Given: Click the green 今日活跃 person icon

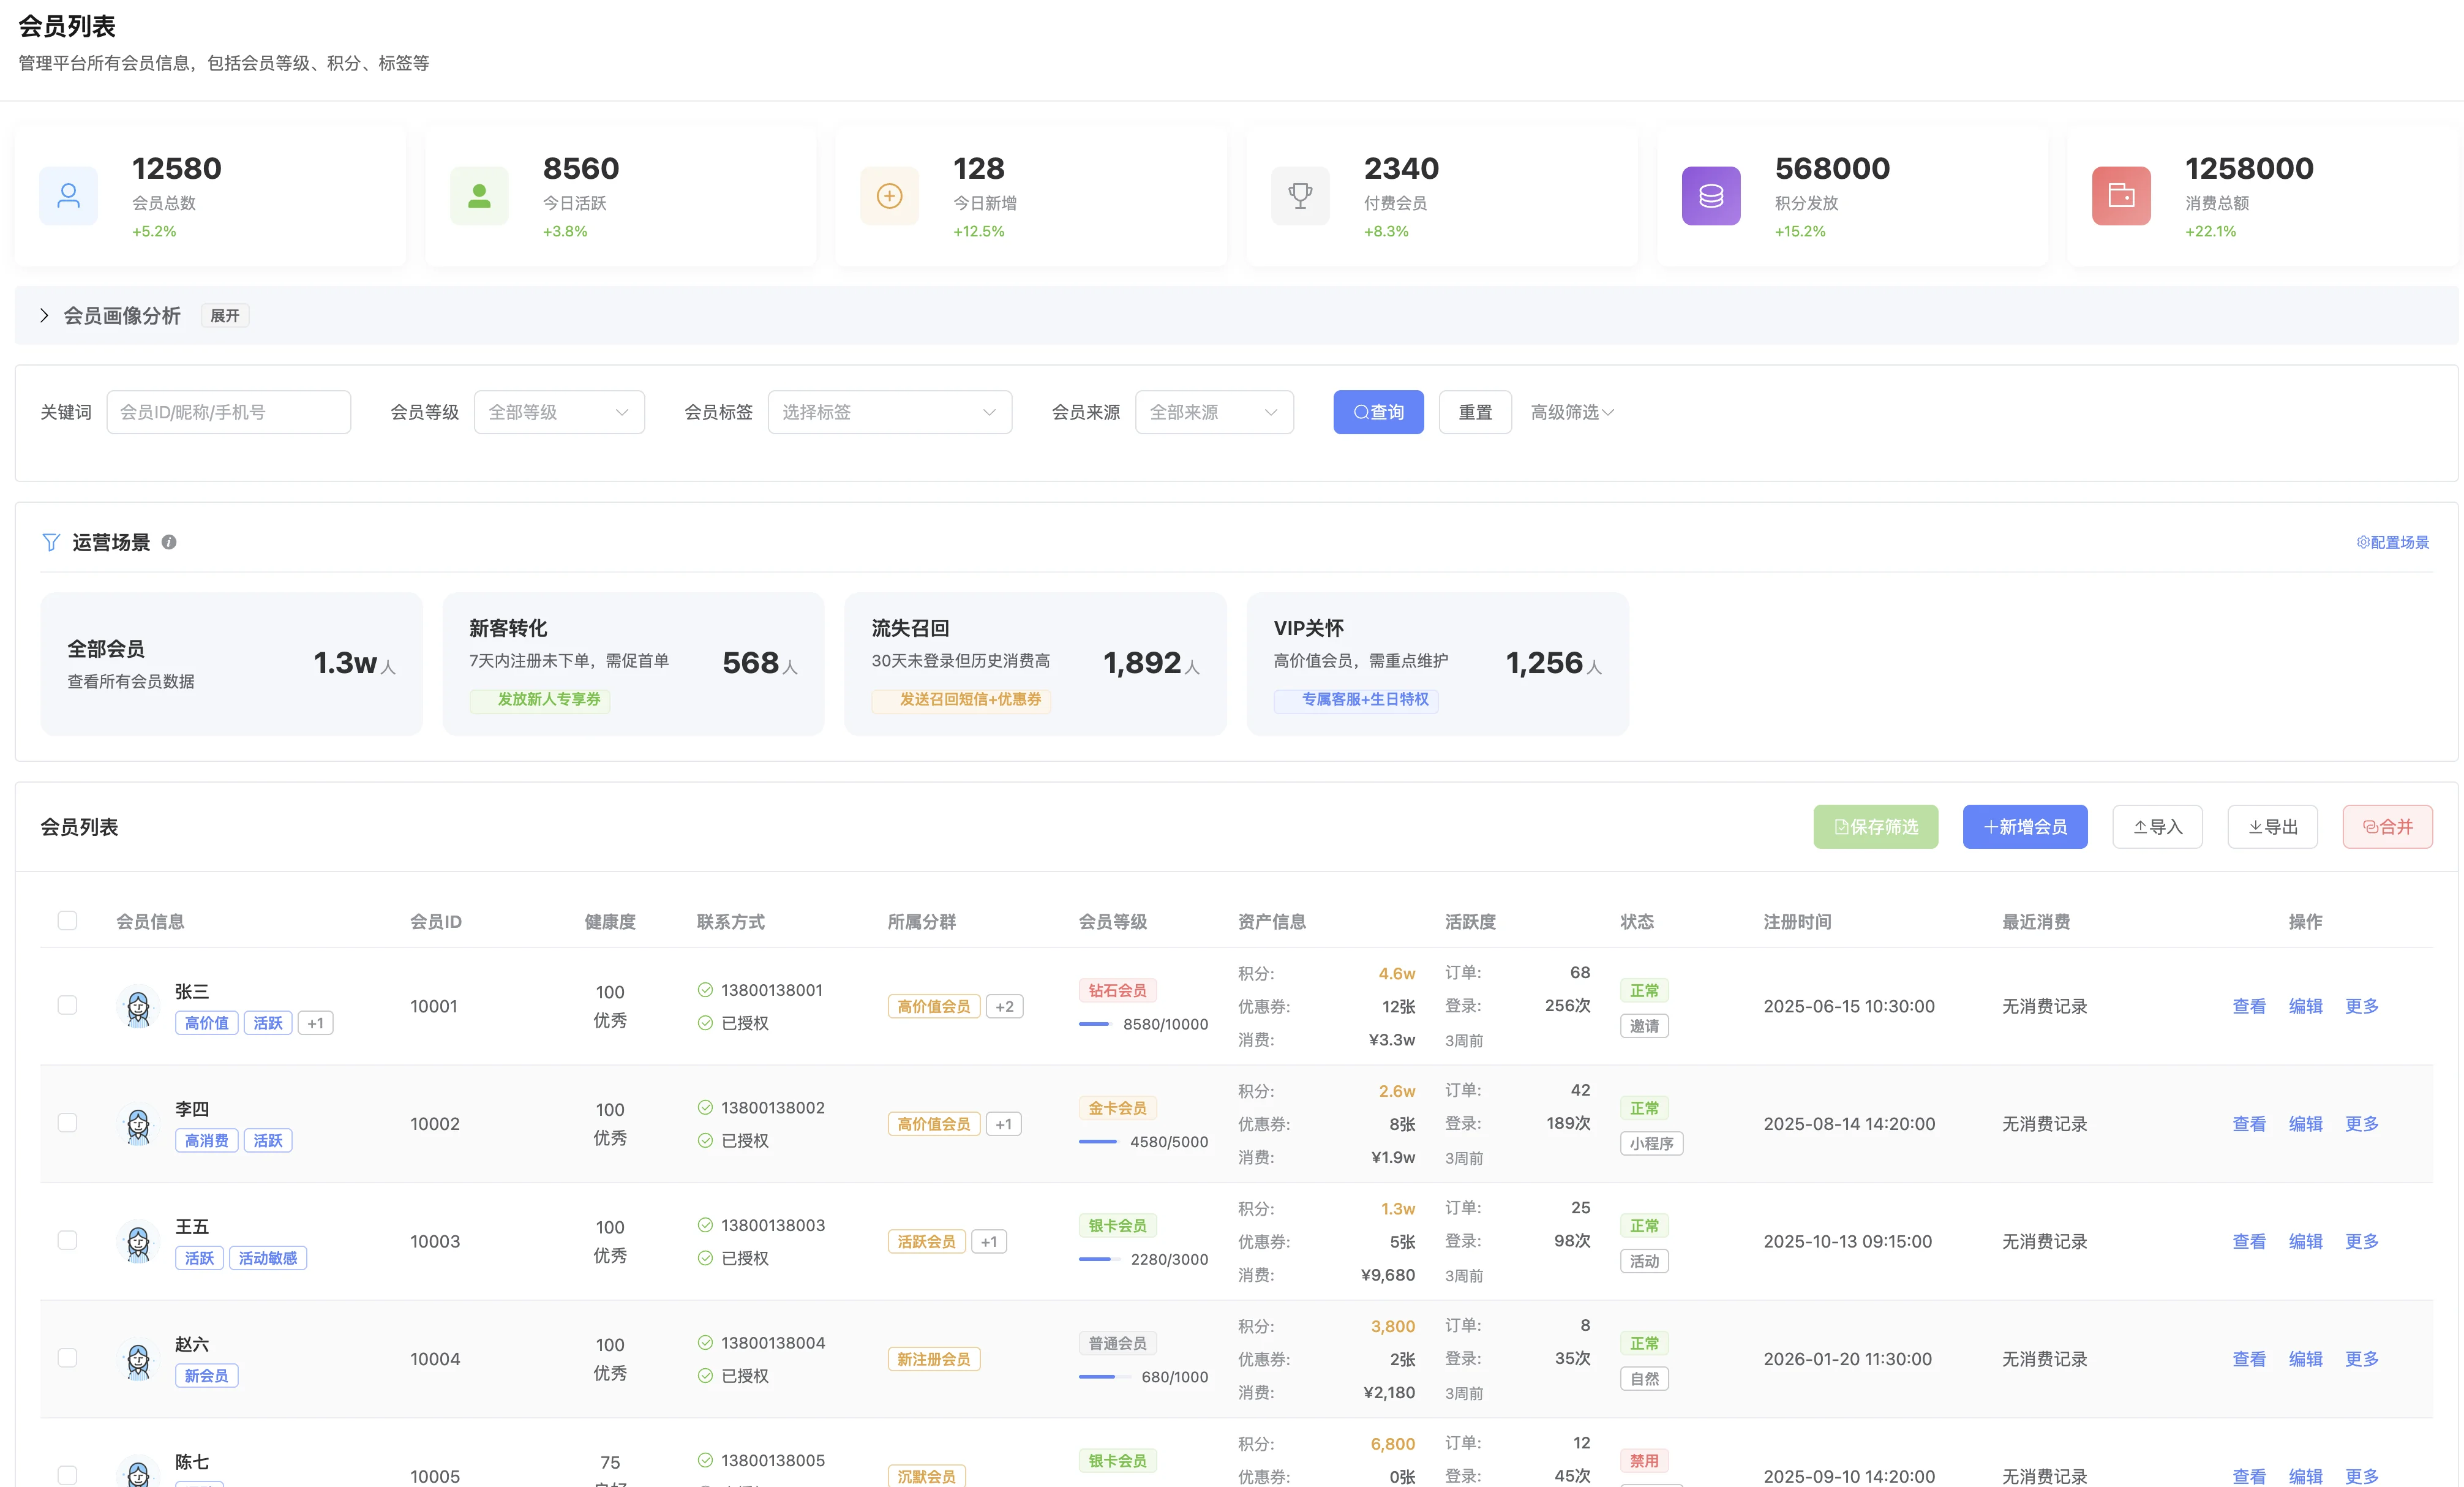Looking at the screenshot, I should click(x=479, y=196).
